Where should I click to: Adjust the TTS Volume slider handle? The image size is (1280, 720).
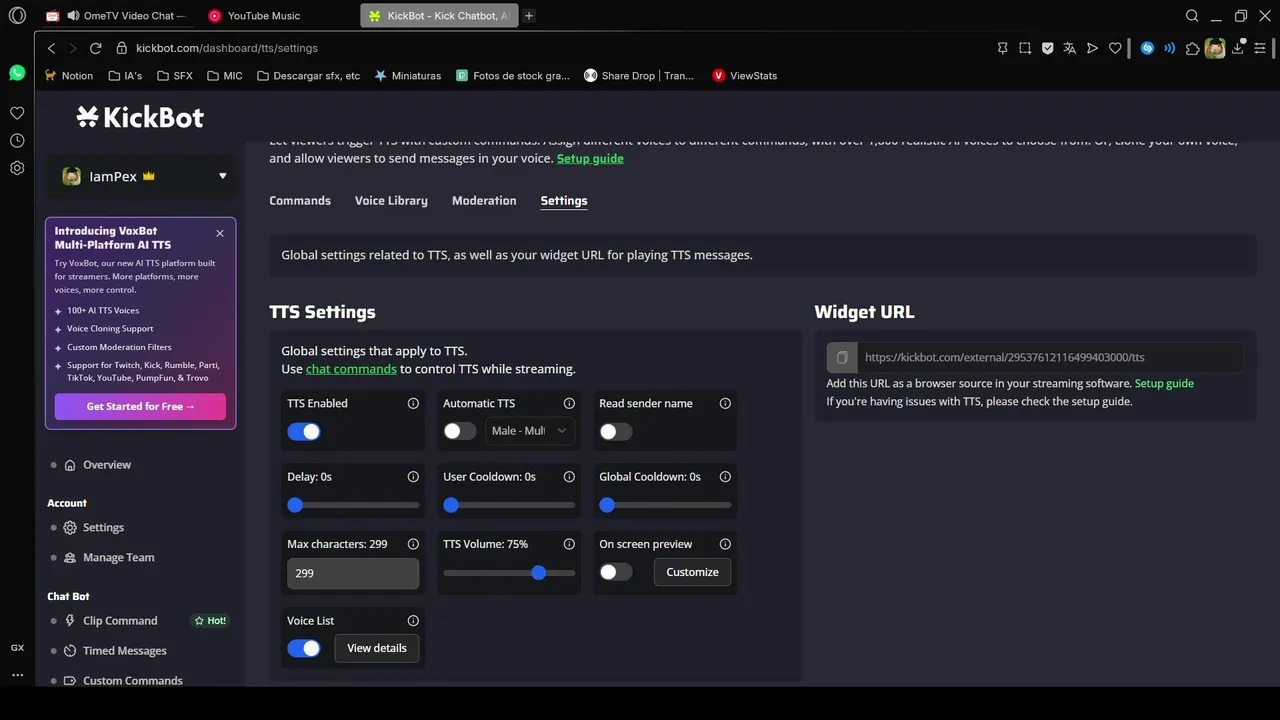(x=539, y=573)
